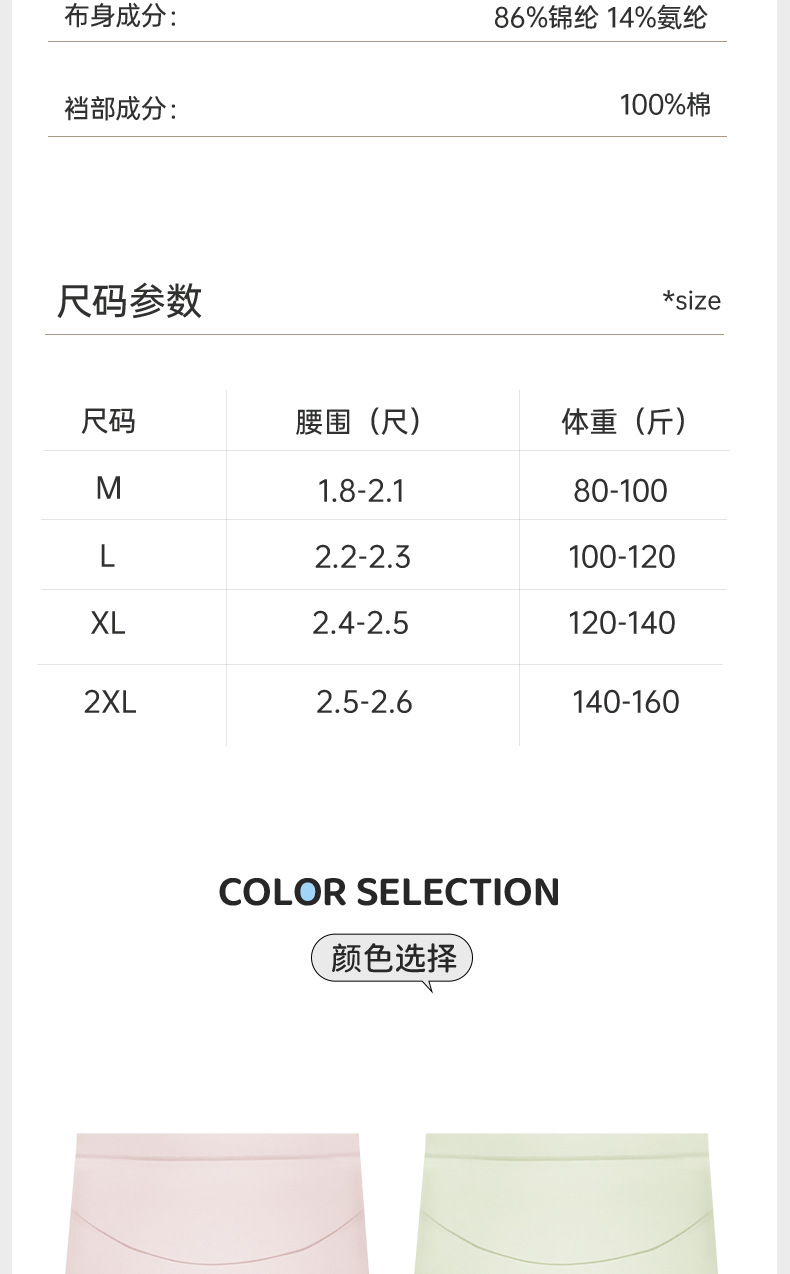Screen dimensions: 790x1274
Task: Click weight range 140-160
Action: 626,702
